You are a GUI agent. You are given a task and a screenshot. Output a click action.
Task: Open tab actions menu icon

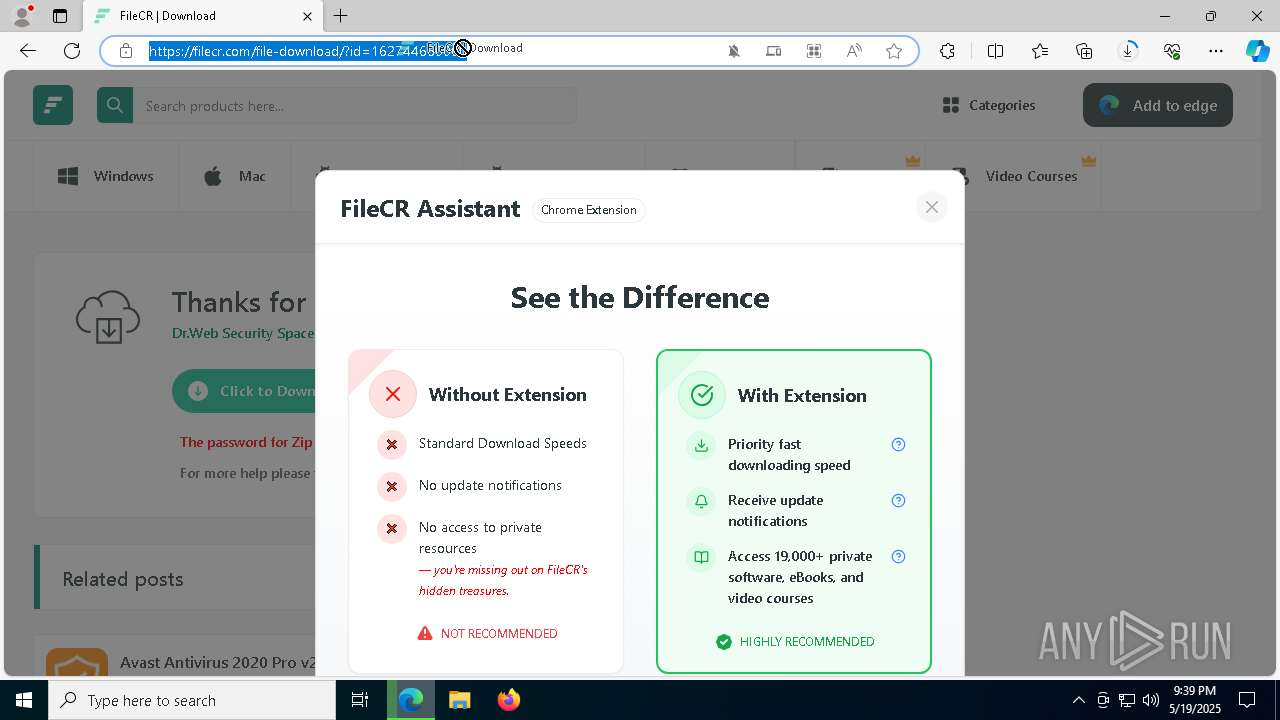(x=60, y=16)
